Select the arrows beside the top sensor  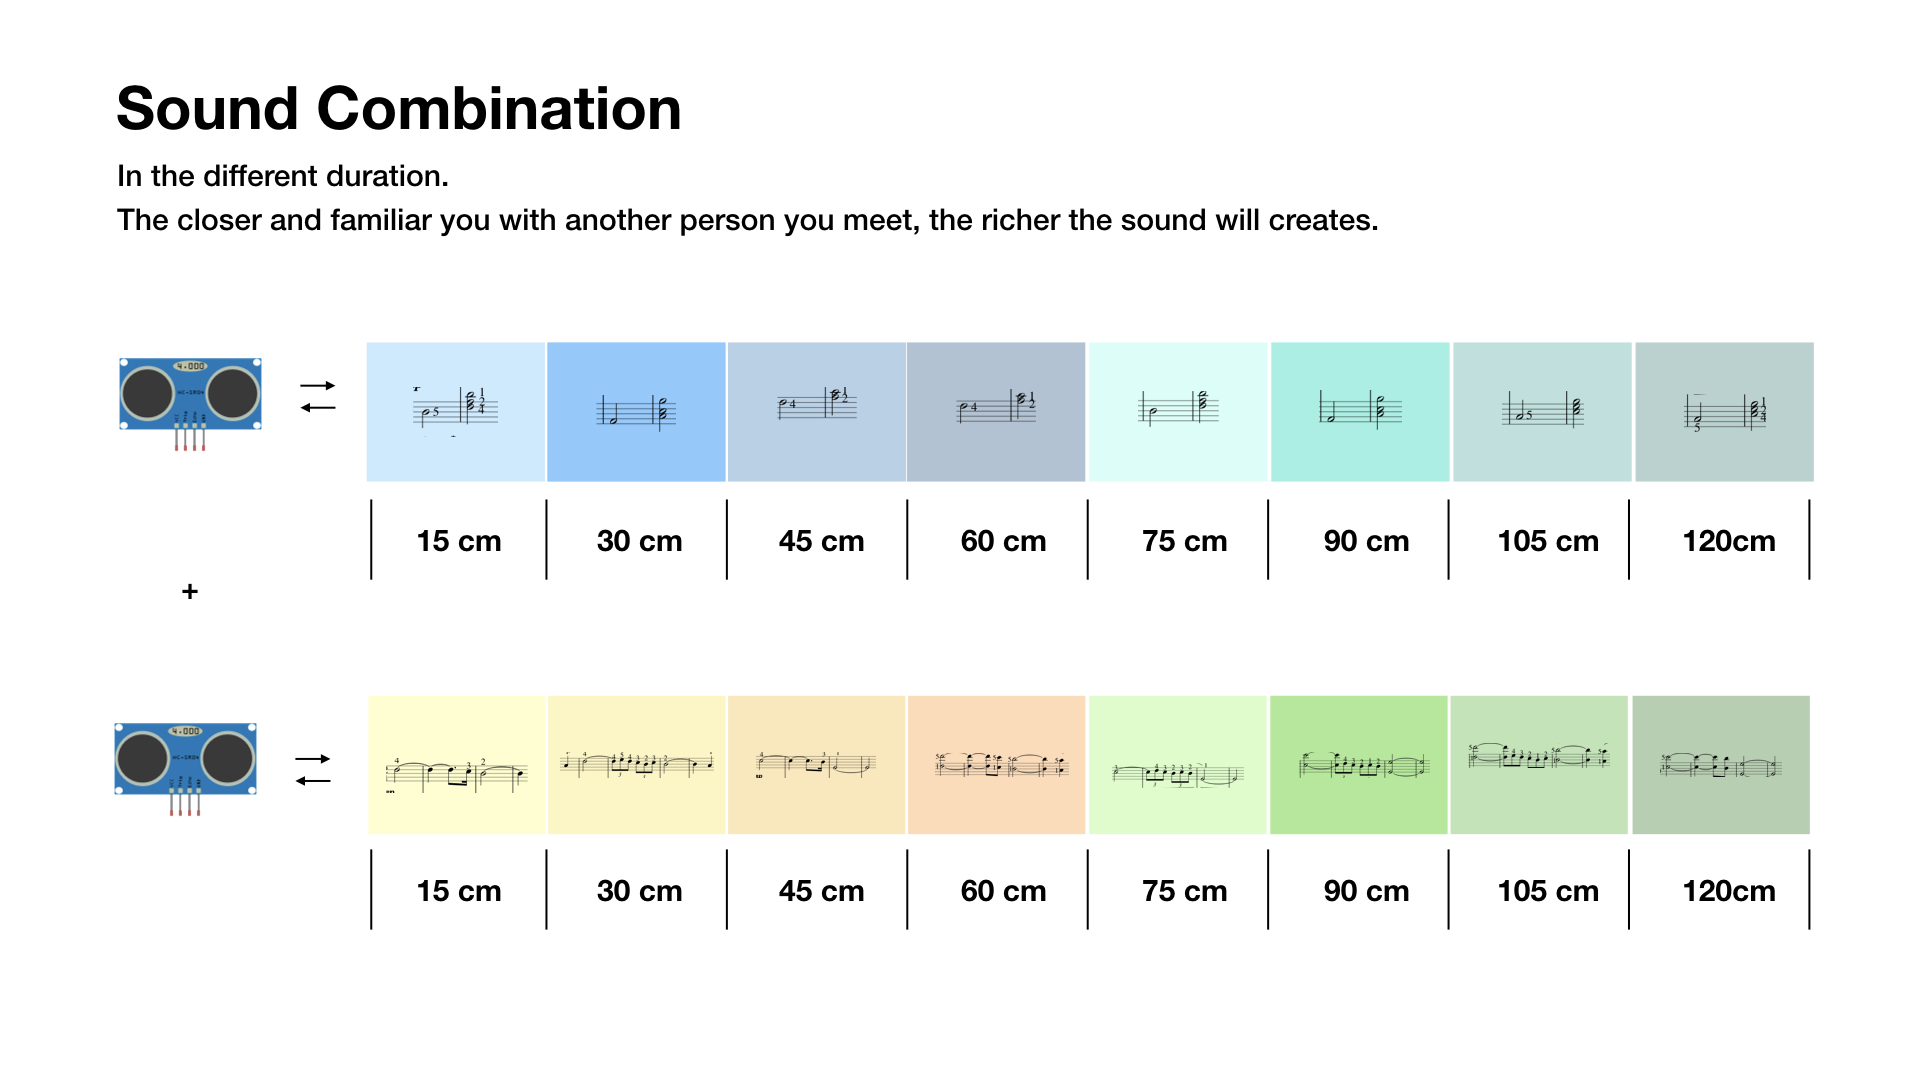click(x=318, y=396)
